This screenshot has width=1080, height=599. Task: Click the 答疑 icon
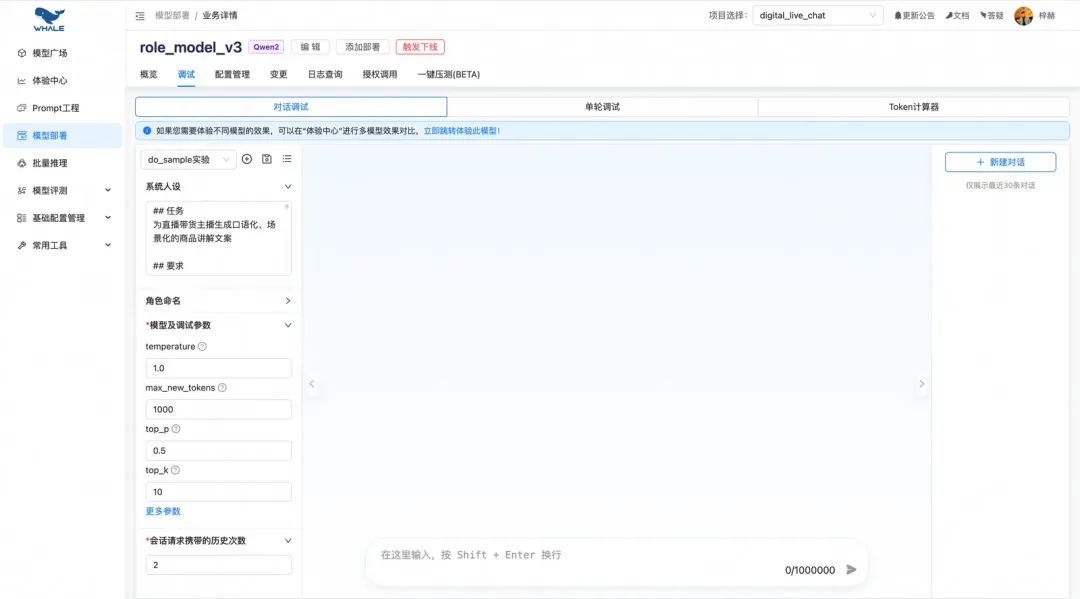tap(992, 14)
